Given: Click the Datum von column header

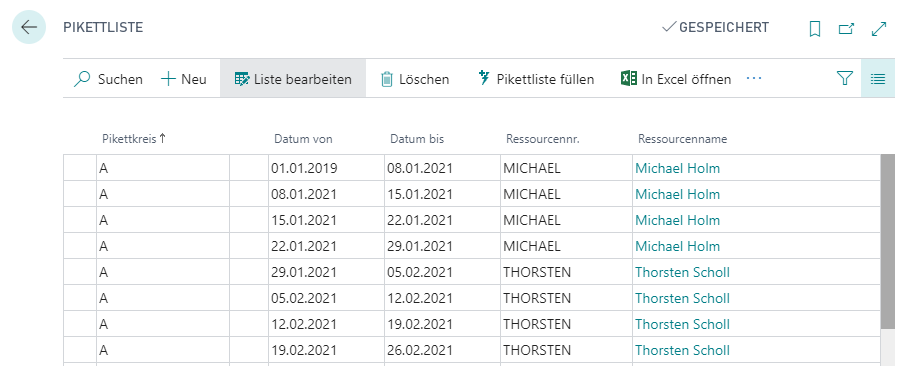Looking at the screenshot, I should [303, 139].
